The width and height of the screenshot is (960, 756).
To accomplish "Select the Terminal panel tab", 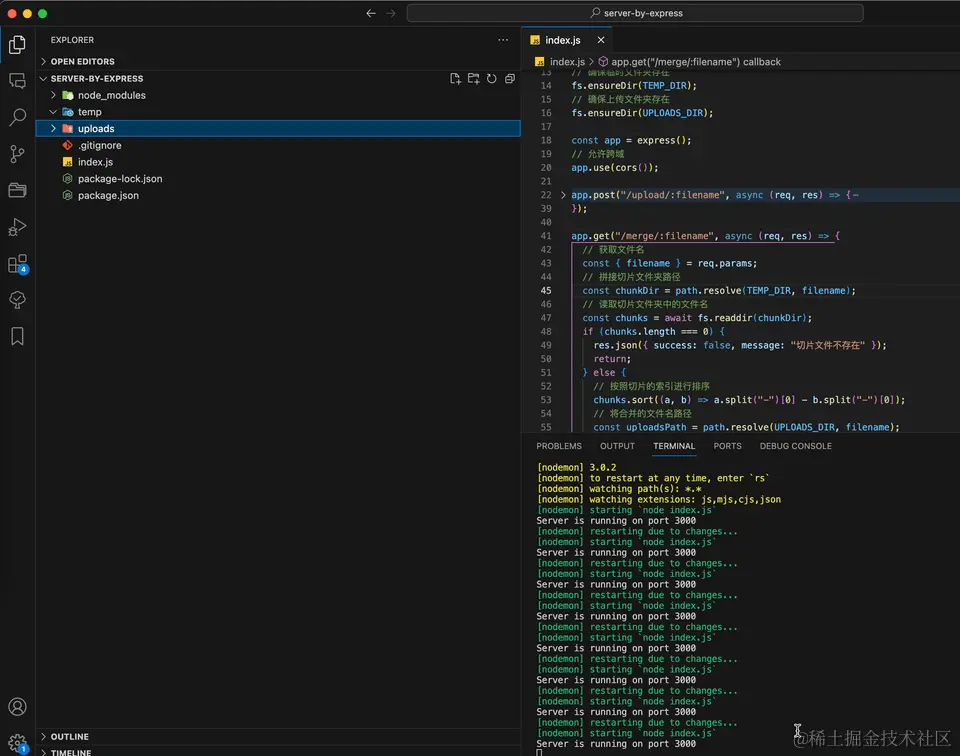I will click(673, 446).
